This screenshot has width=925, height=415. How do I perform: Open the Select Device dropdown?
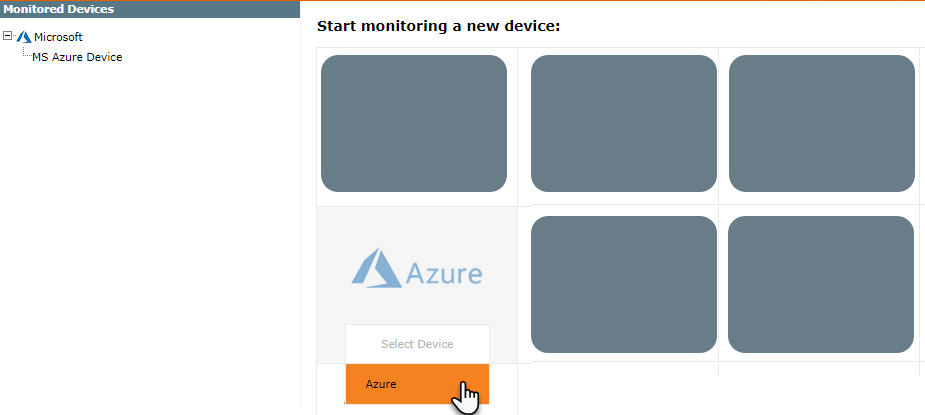417,344
